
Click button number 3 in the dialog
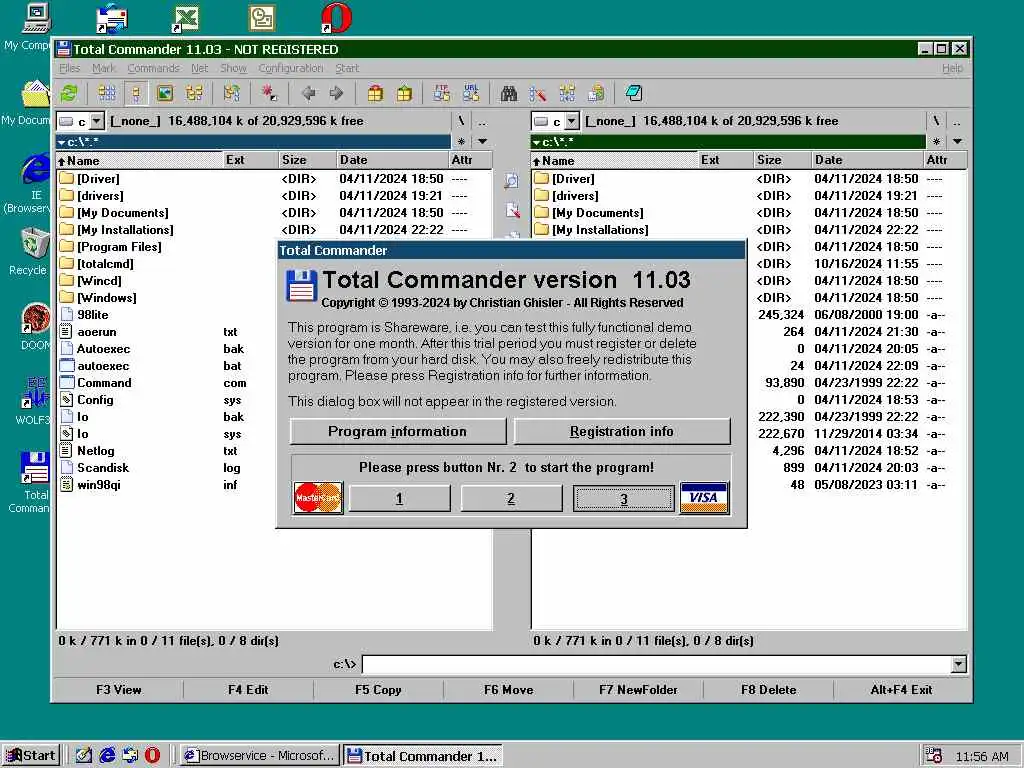624,499
